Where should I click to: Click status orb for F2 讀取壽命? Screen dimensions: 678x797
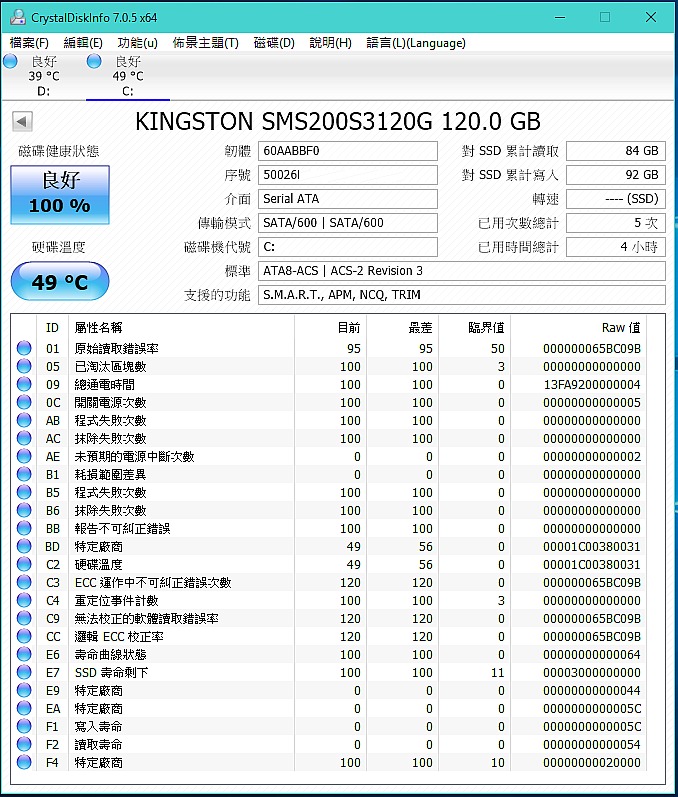pyautogui.click(x=24, y=744)
